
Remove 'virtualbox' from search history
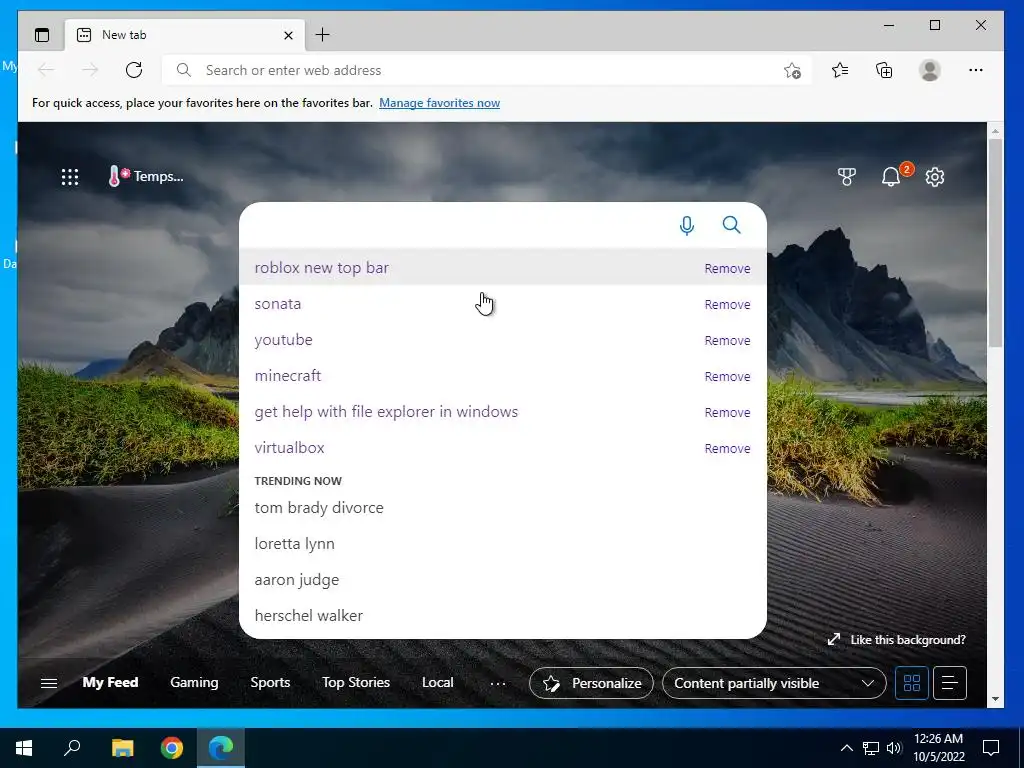(727, 448)
